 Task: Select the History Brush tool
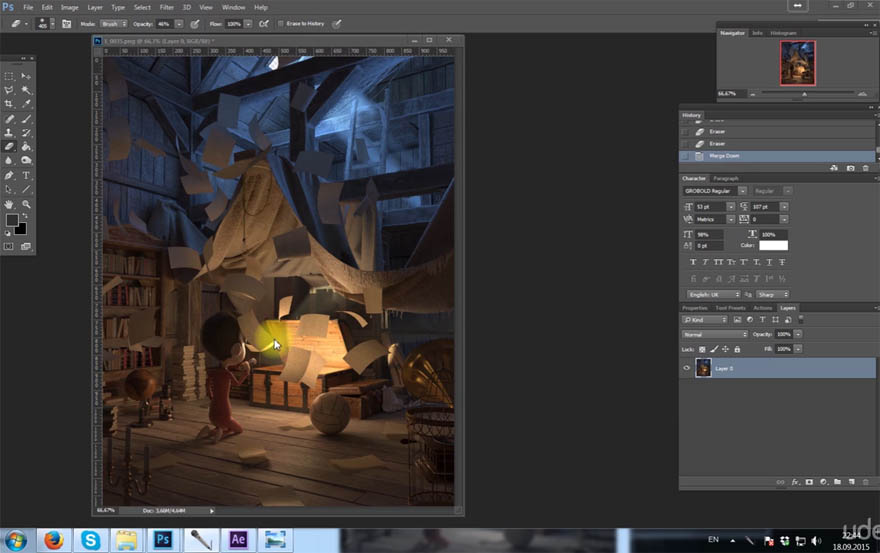(26, 132)
